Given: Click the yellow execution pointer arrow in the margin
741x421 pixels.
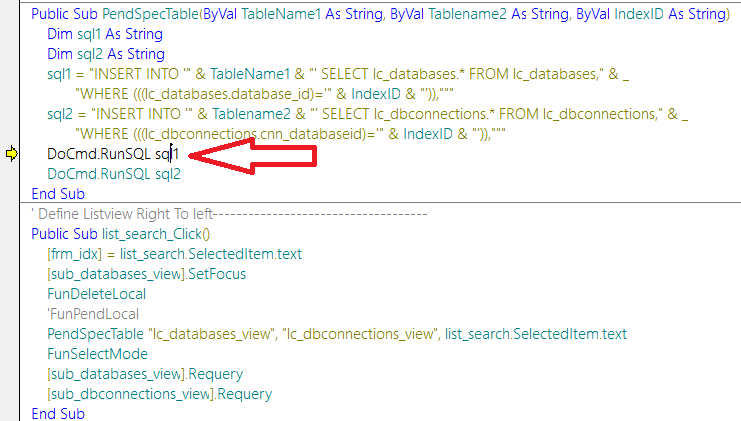Looking at the screenshot, I should coord(12,154).
